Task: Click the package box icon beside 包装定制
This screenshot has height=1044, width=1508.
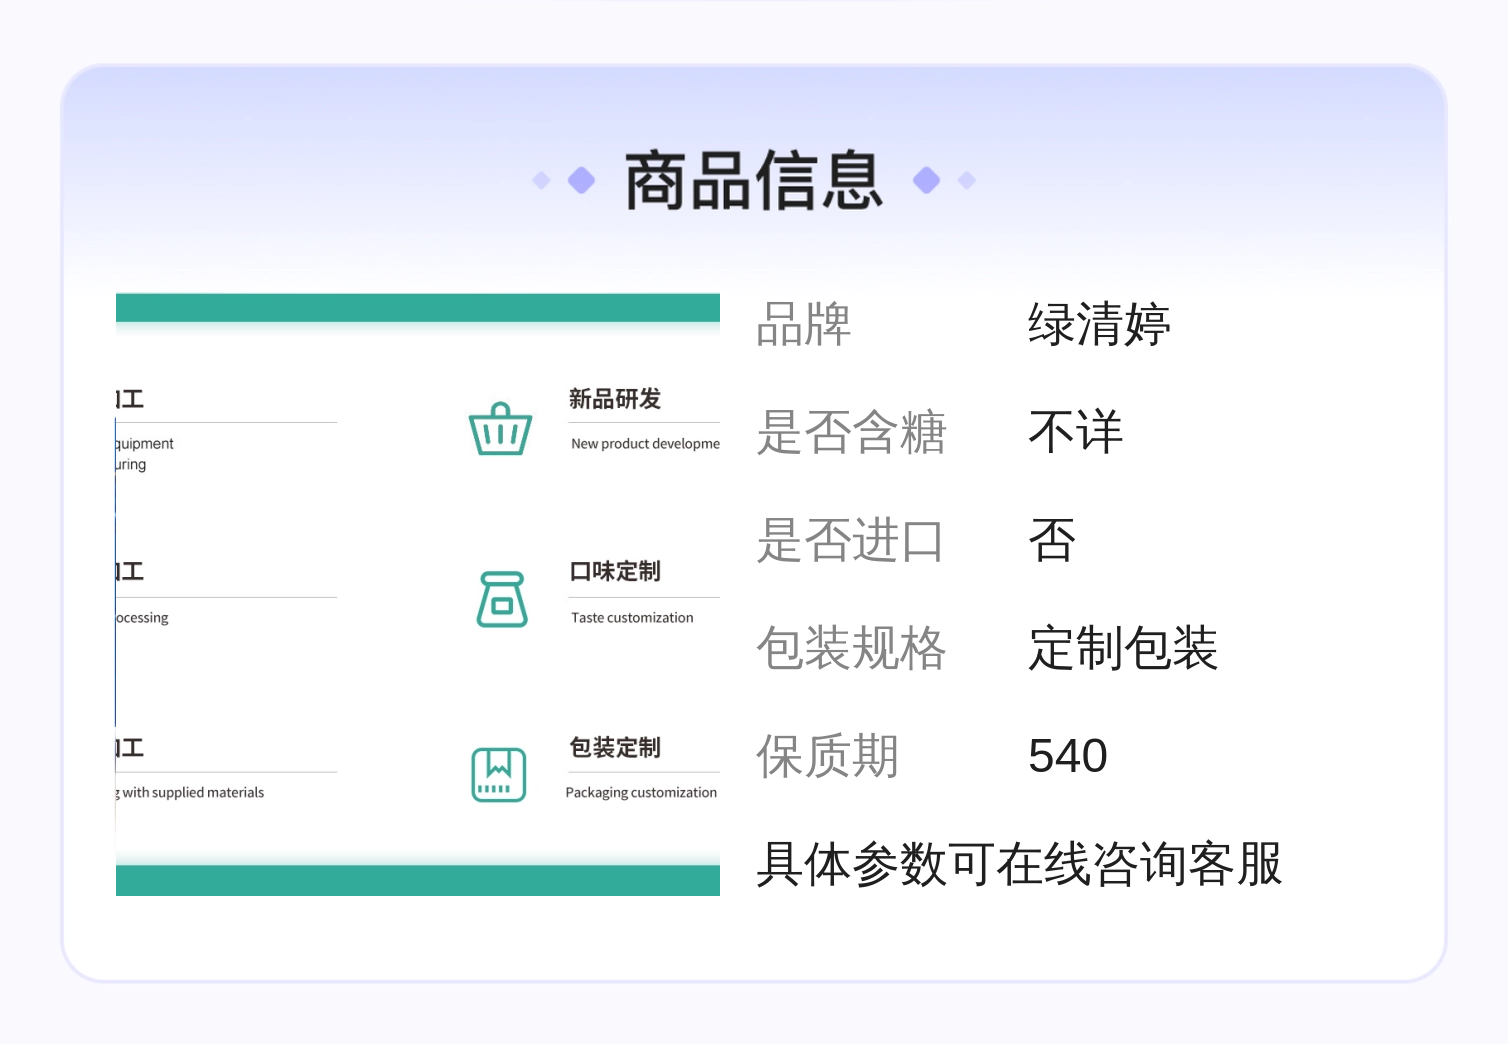Action: click(x=499, y=774)
